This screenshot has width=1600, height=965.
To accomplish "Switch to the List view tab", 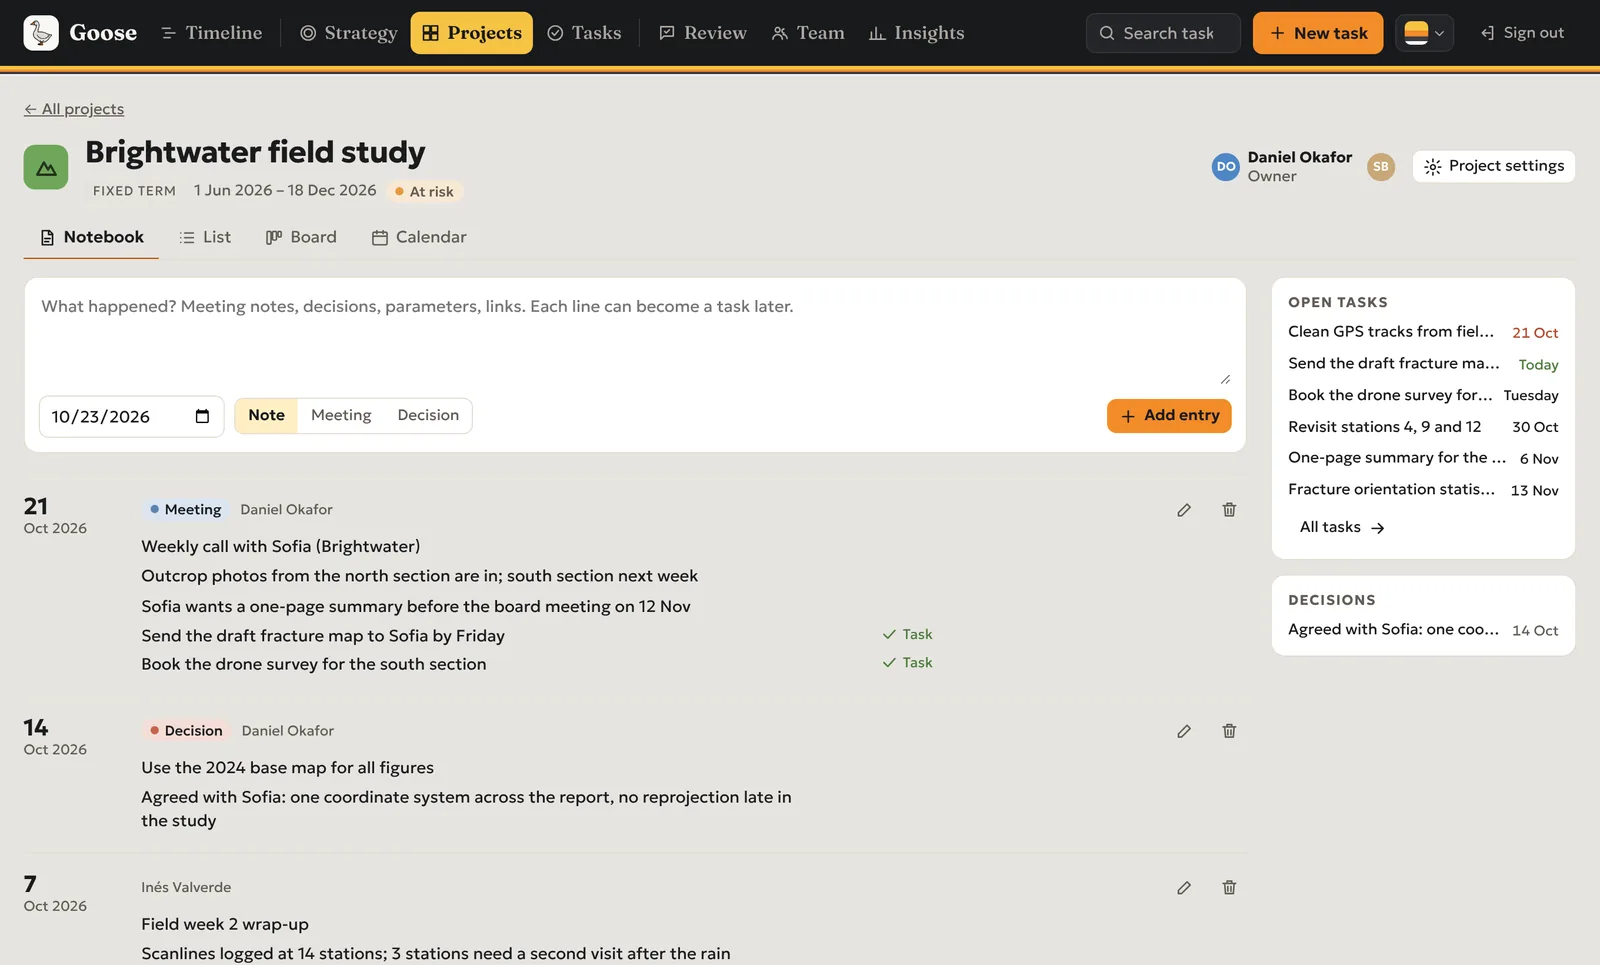I will (205, 237).
